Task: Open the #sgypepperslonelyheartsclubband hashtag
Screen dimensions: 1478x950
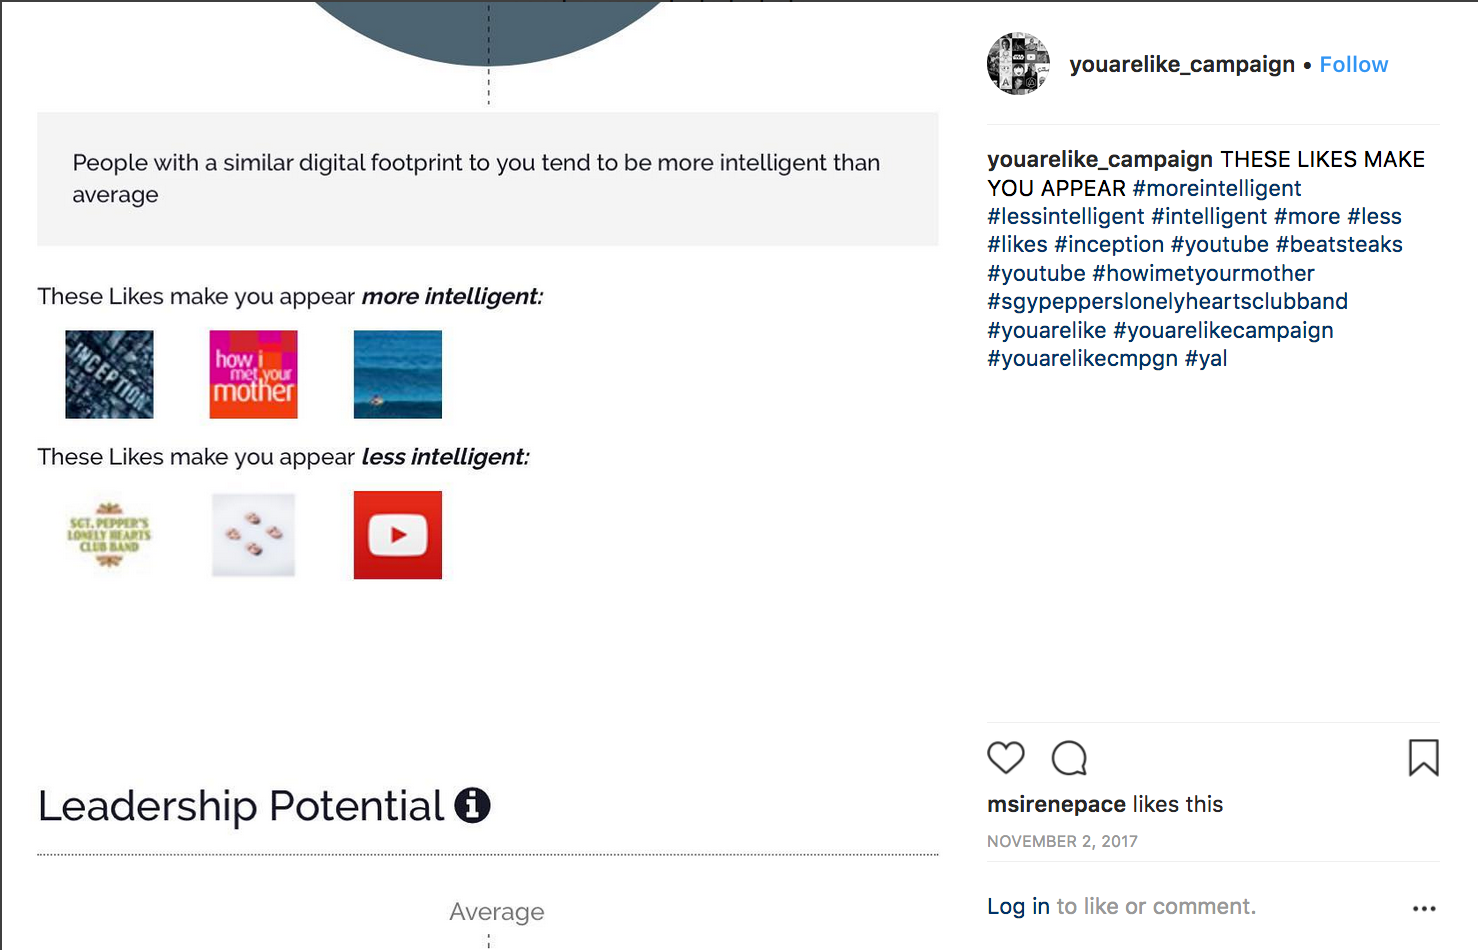Action: coord(1167,301)
